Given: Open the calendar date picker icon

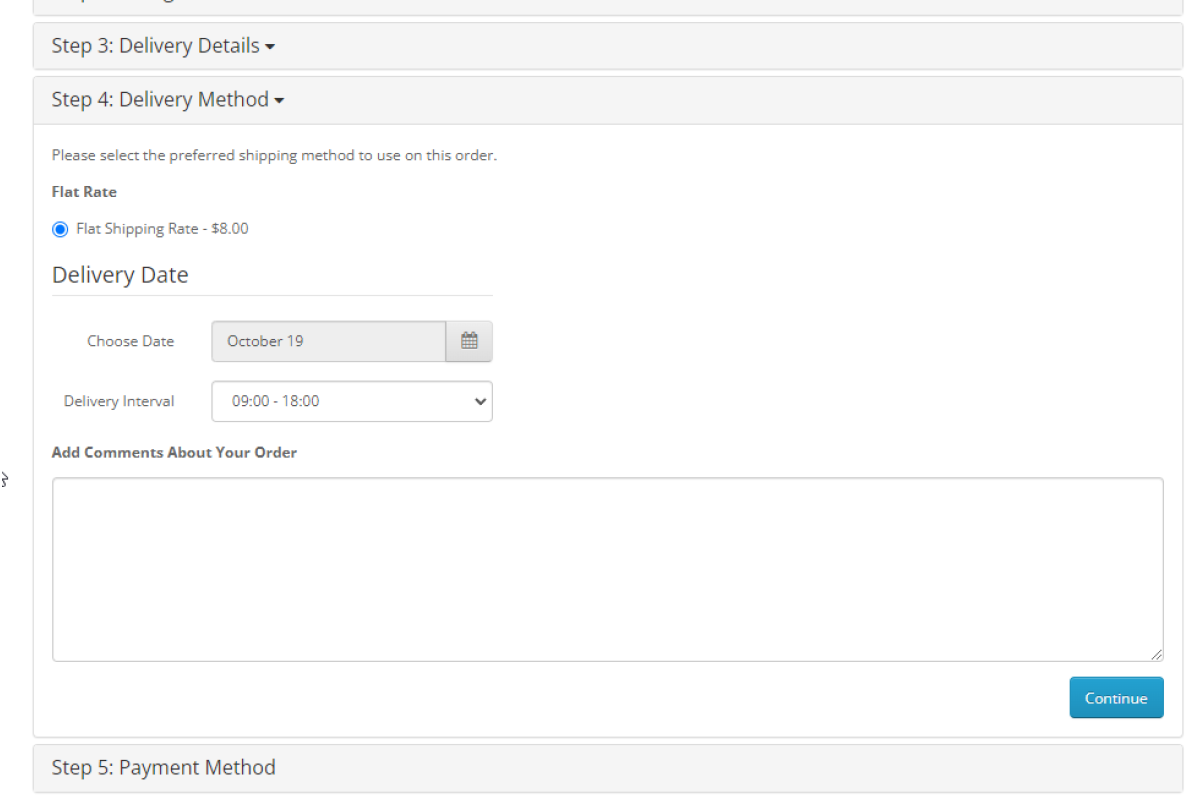Looking at the screenshot, I should click(x=469, y=341).
